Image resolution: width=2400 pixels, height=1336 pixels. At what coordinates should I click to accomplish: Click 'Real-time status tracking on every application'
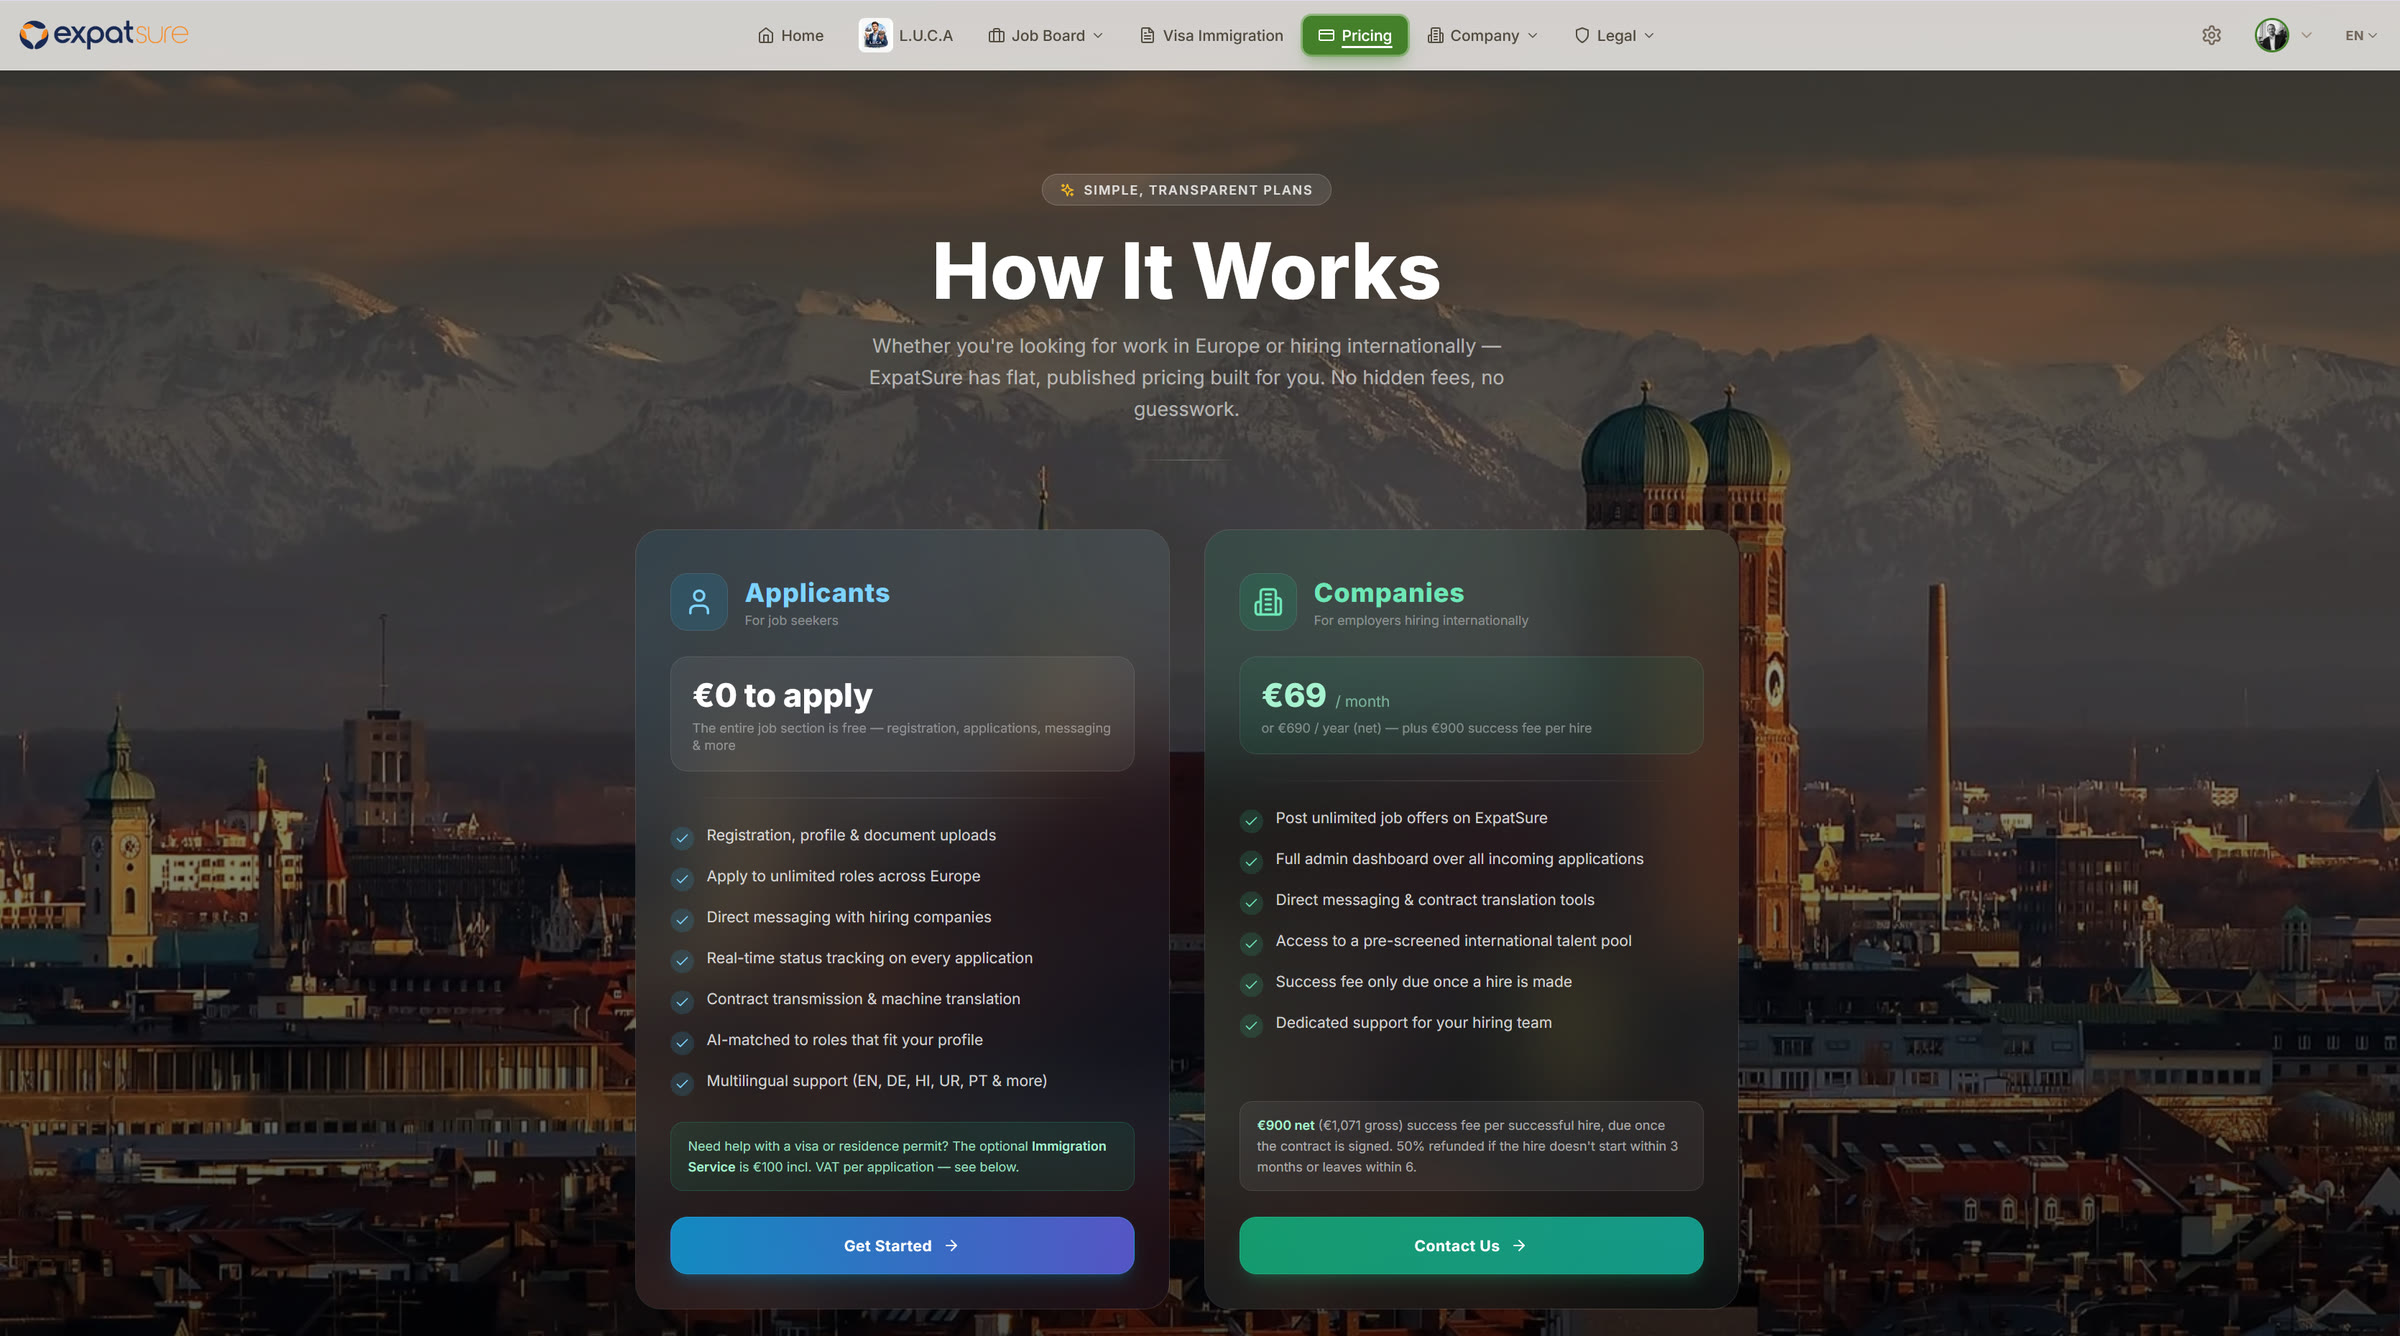pyautogui.click(x=869, y=958)
